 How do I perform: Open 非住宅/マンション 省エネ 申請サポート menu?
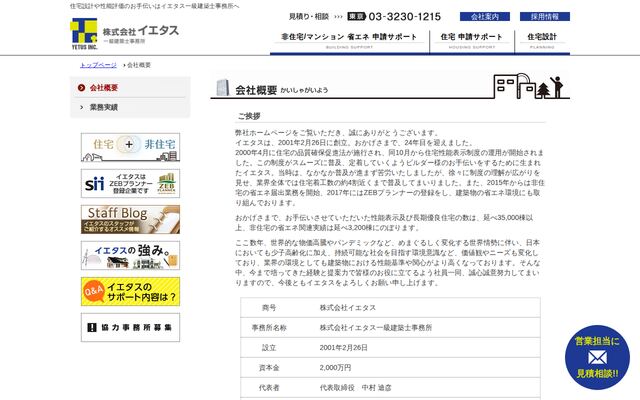point(349,41)
